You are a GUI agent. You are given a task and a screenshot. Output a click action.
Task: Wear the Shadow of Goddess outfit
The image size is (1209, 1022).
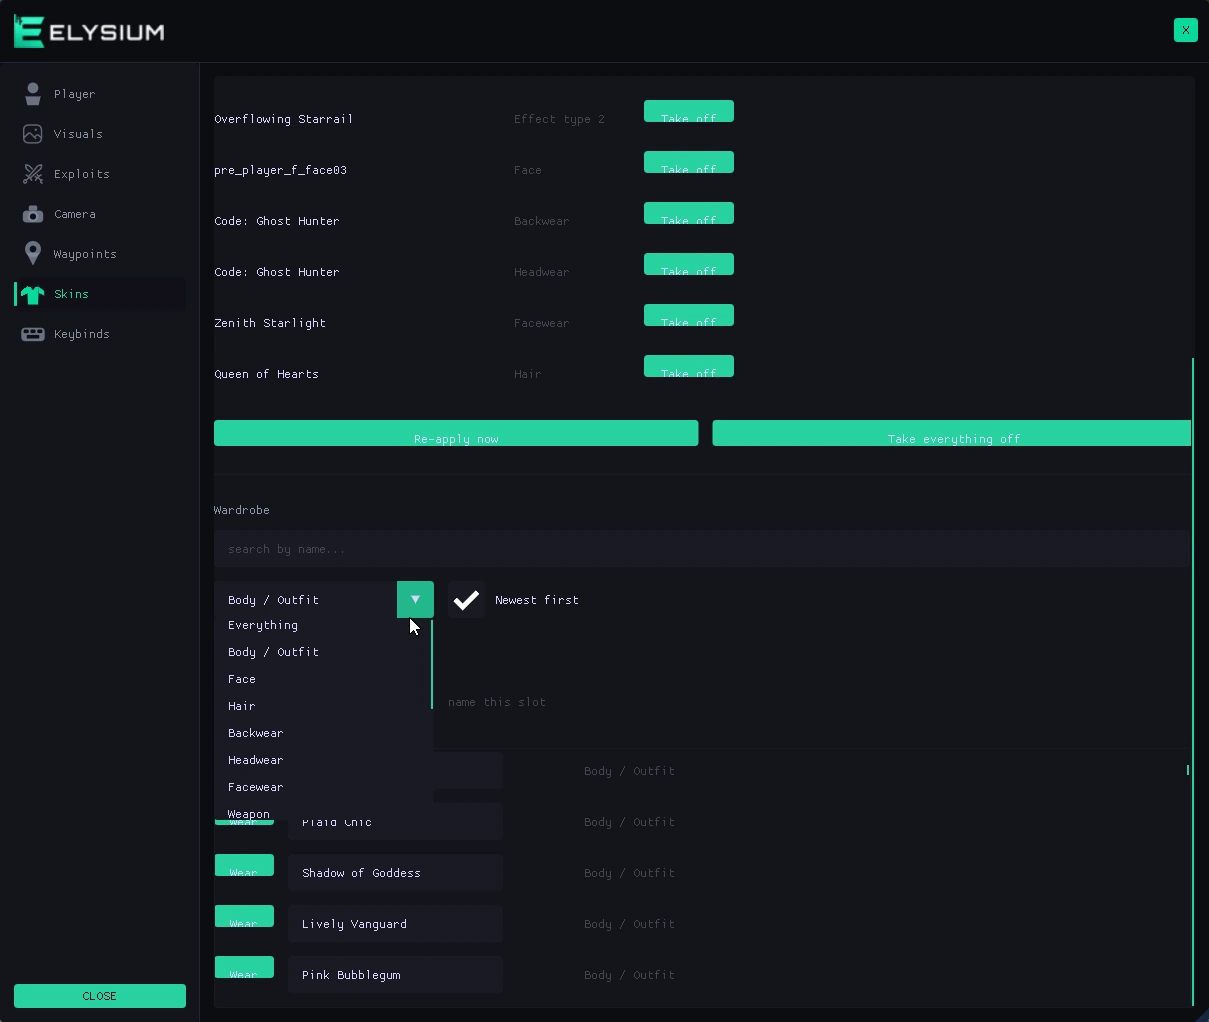[244, 865]
